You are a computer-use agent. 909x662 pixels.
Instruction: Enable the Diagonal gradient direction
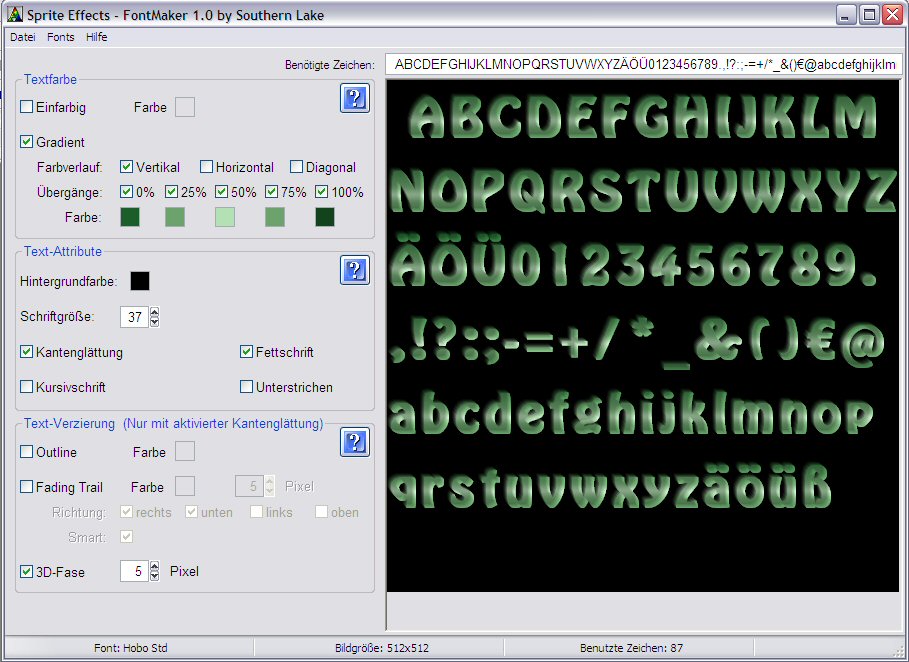(296, 167)
